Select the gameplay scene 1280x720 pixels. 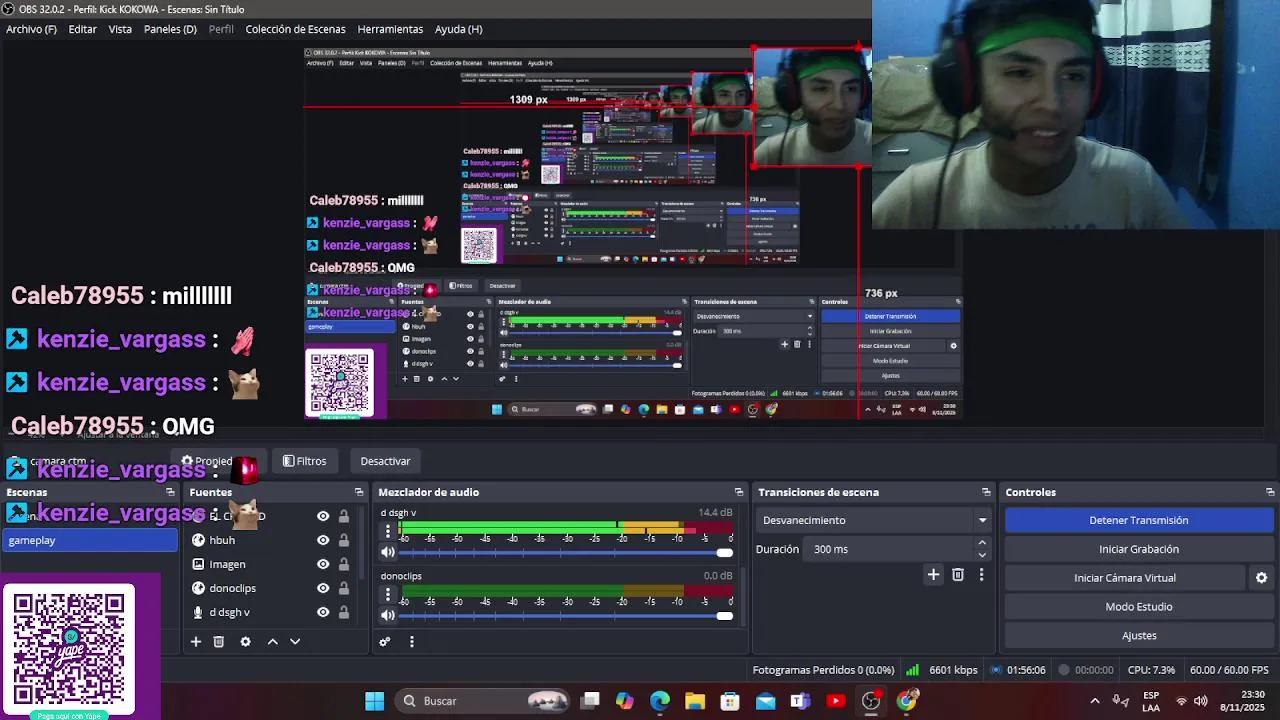pos(89,540)
